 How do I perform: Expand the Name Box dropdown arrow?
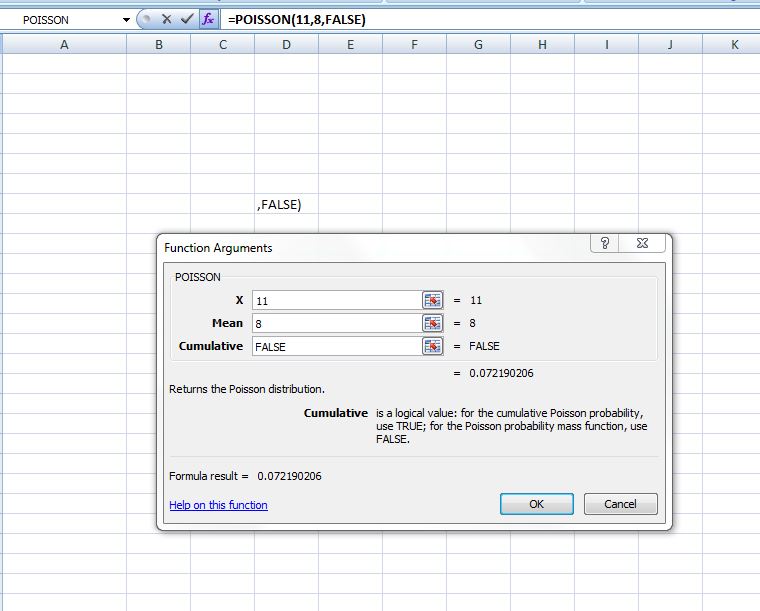(x=126, y=20)
